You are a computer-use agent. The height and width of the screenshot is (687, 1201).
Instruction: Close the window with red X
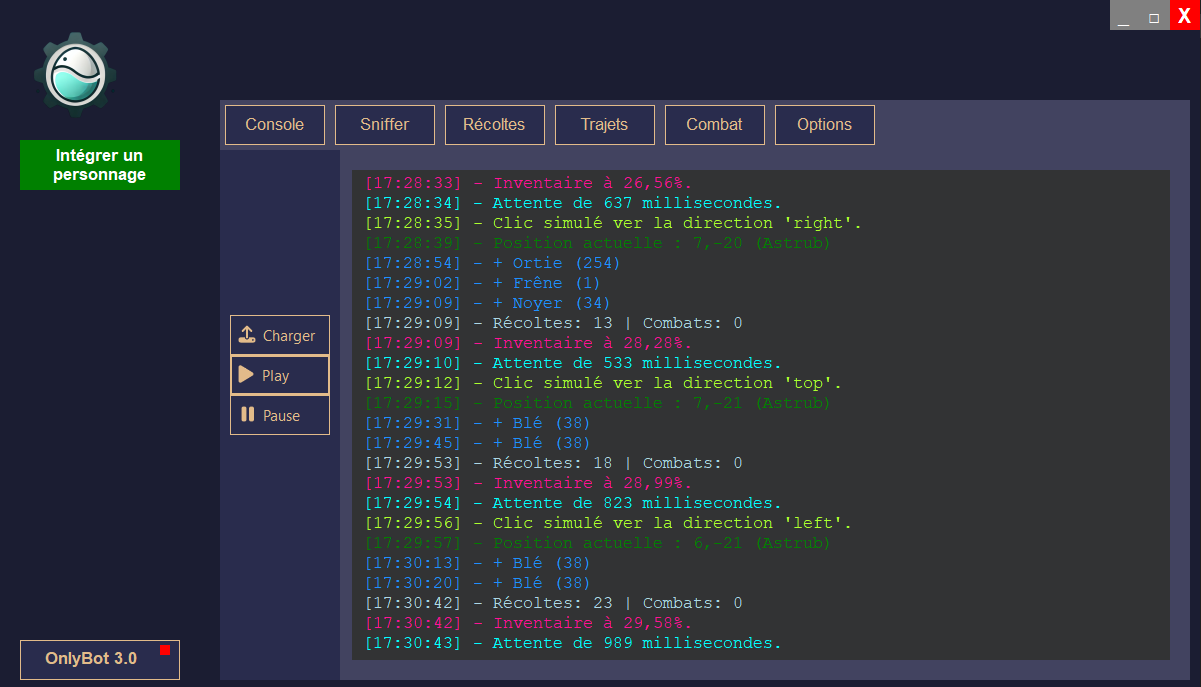[1185, 15]
